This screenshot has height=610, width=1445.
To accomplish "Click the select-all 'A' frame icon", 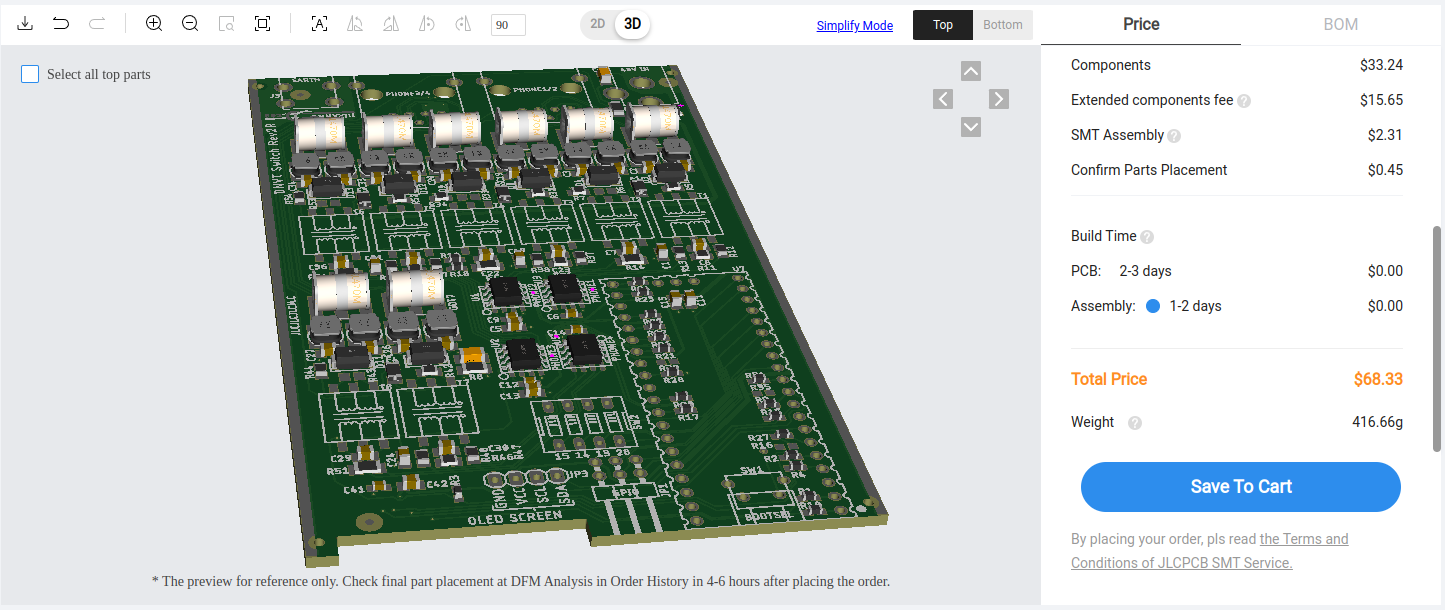I will pos(319,23).
